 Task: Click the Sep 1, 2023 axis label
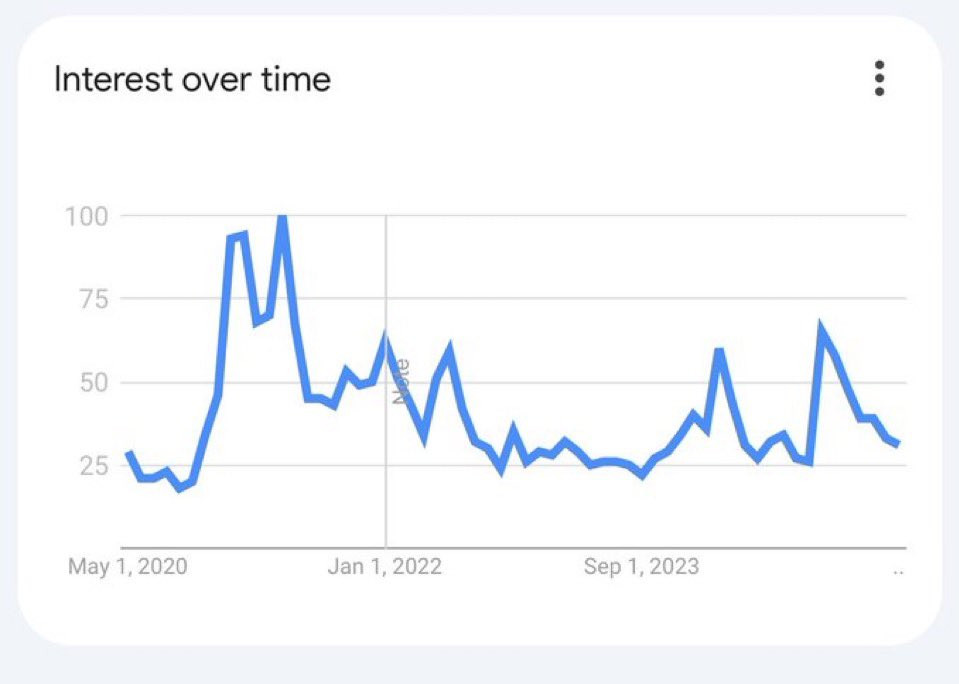pyautogui.click(x=641, y=566)
